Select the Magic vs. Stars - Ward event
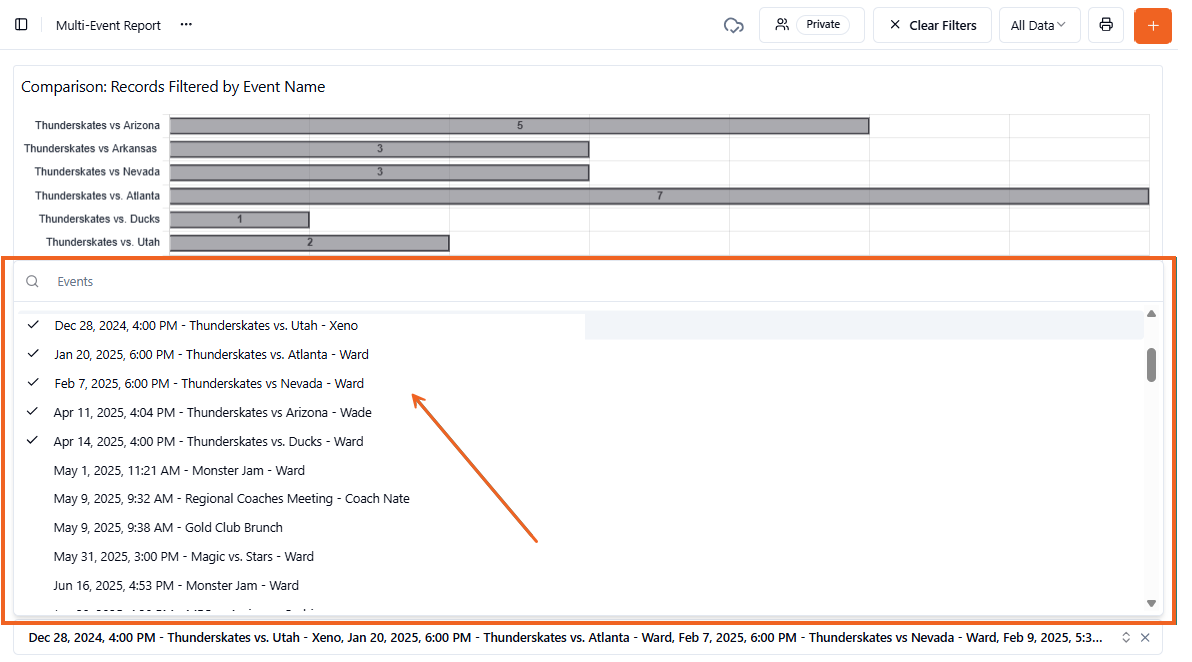This screenshot has width=1192, height=662. [184, 556]
